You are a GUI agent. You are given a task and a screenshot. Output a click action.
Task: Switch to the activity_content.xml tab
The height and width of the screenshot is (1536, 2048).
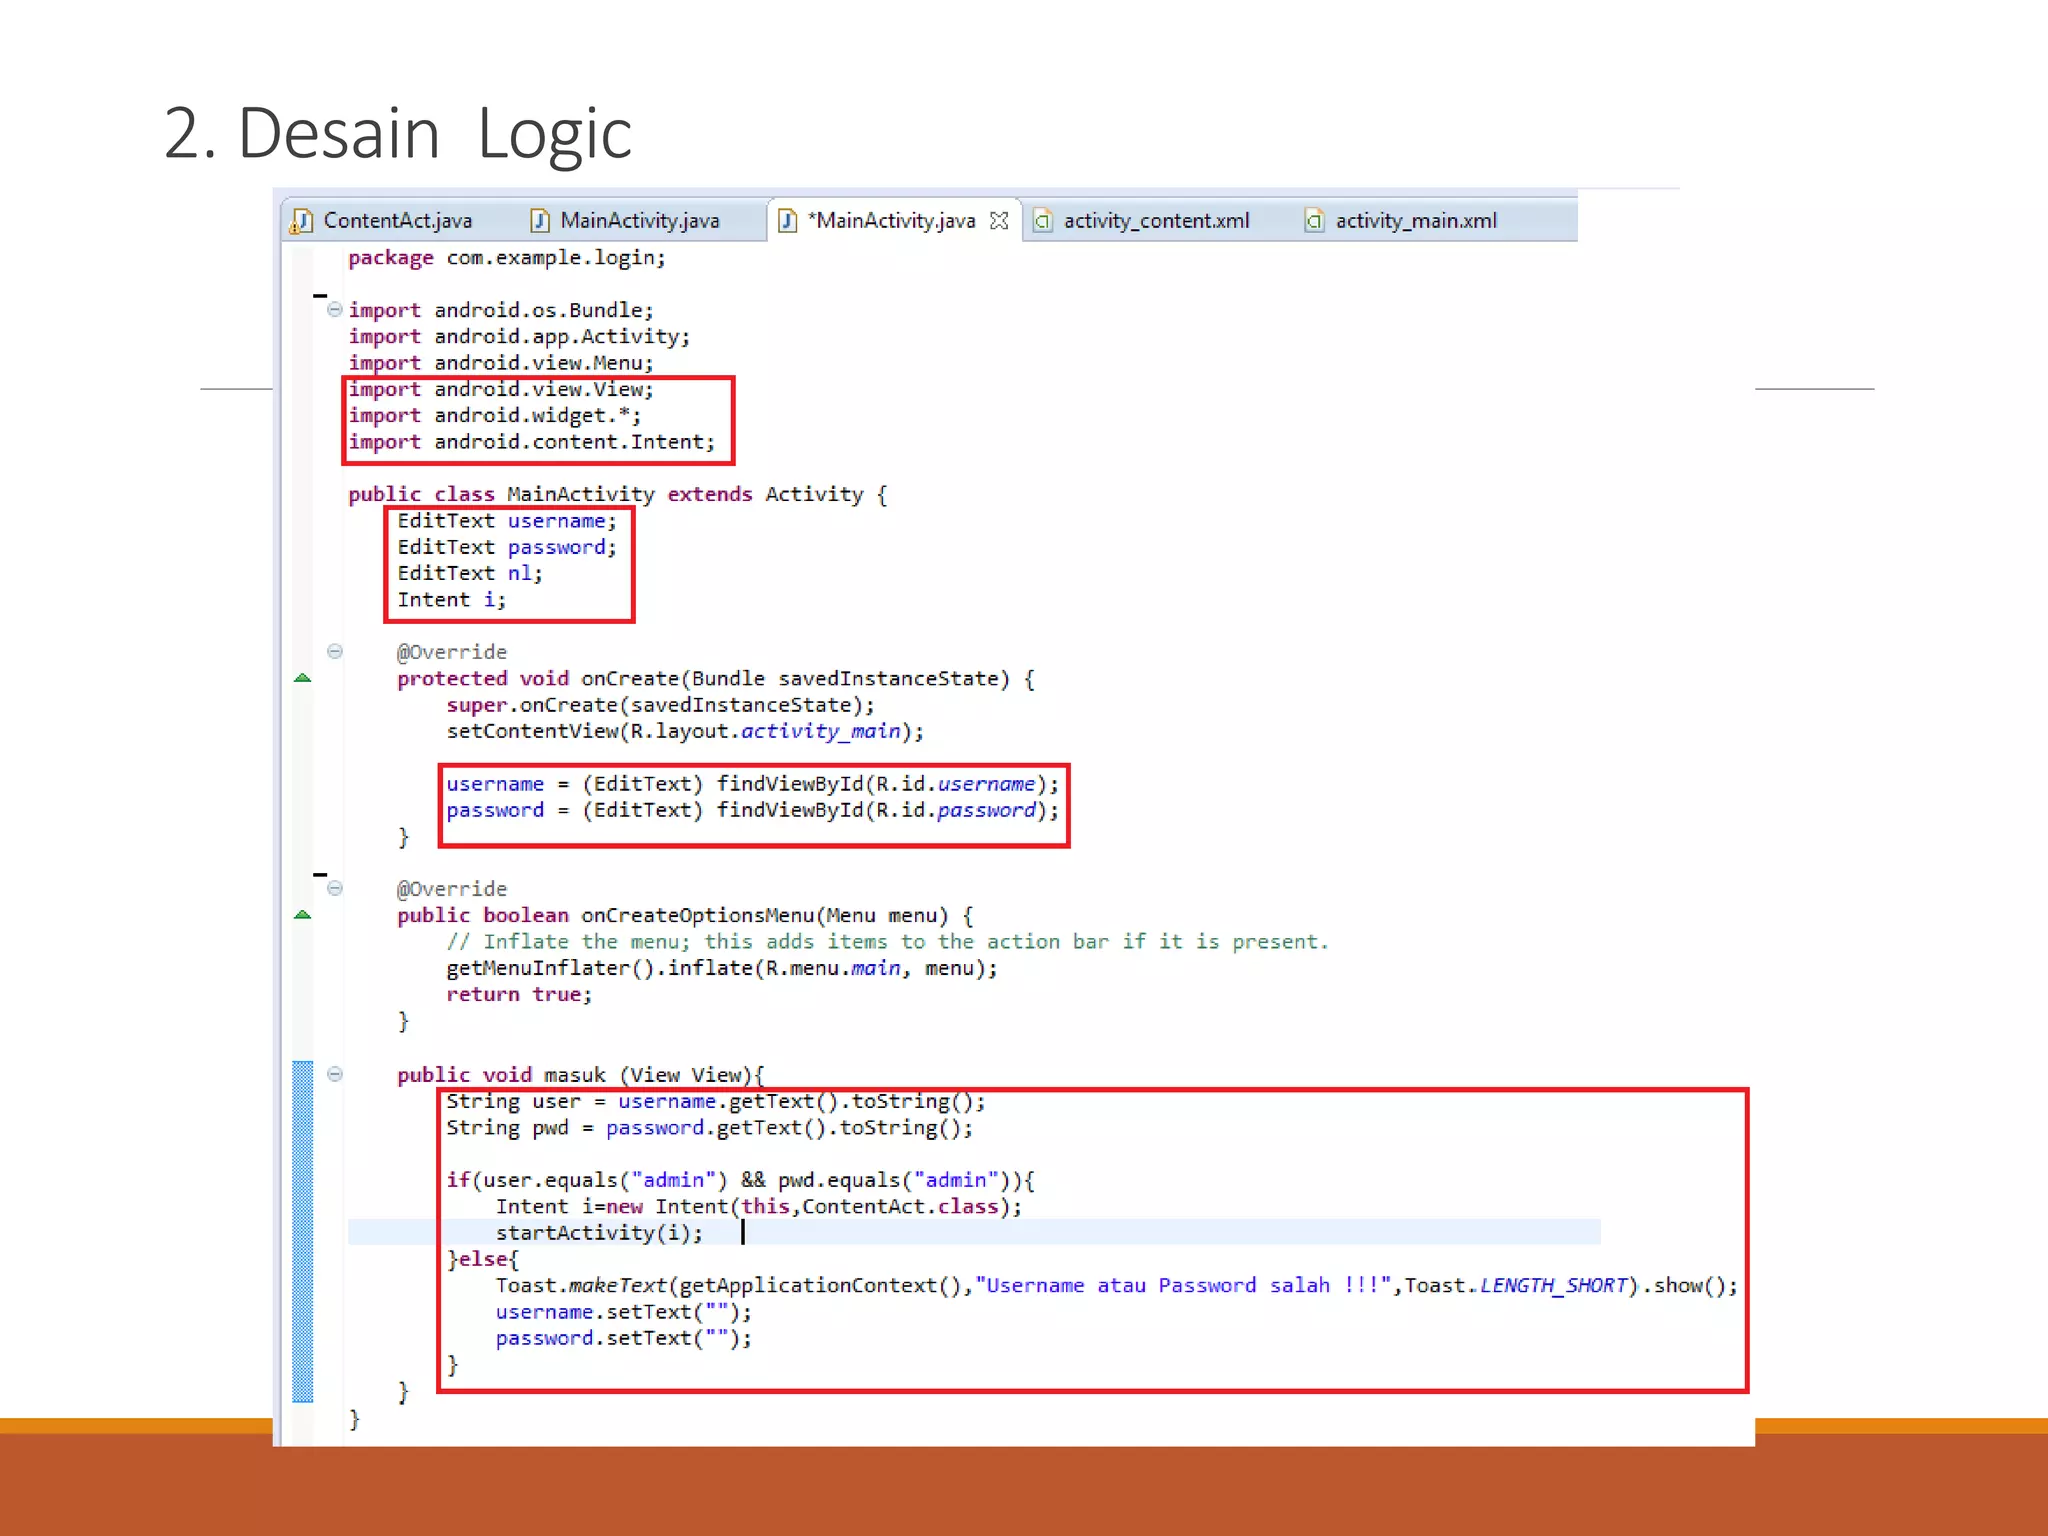pos(1156,221)
